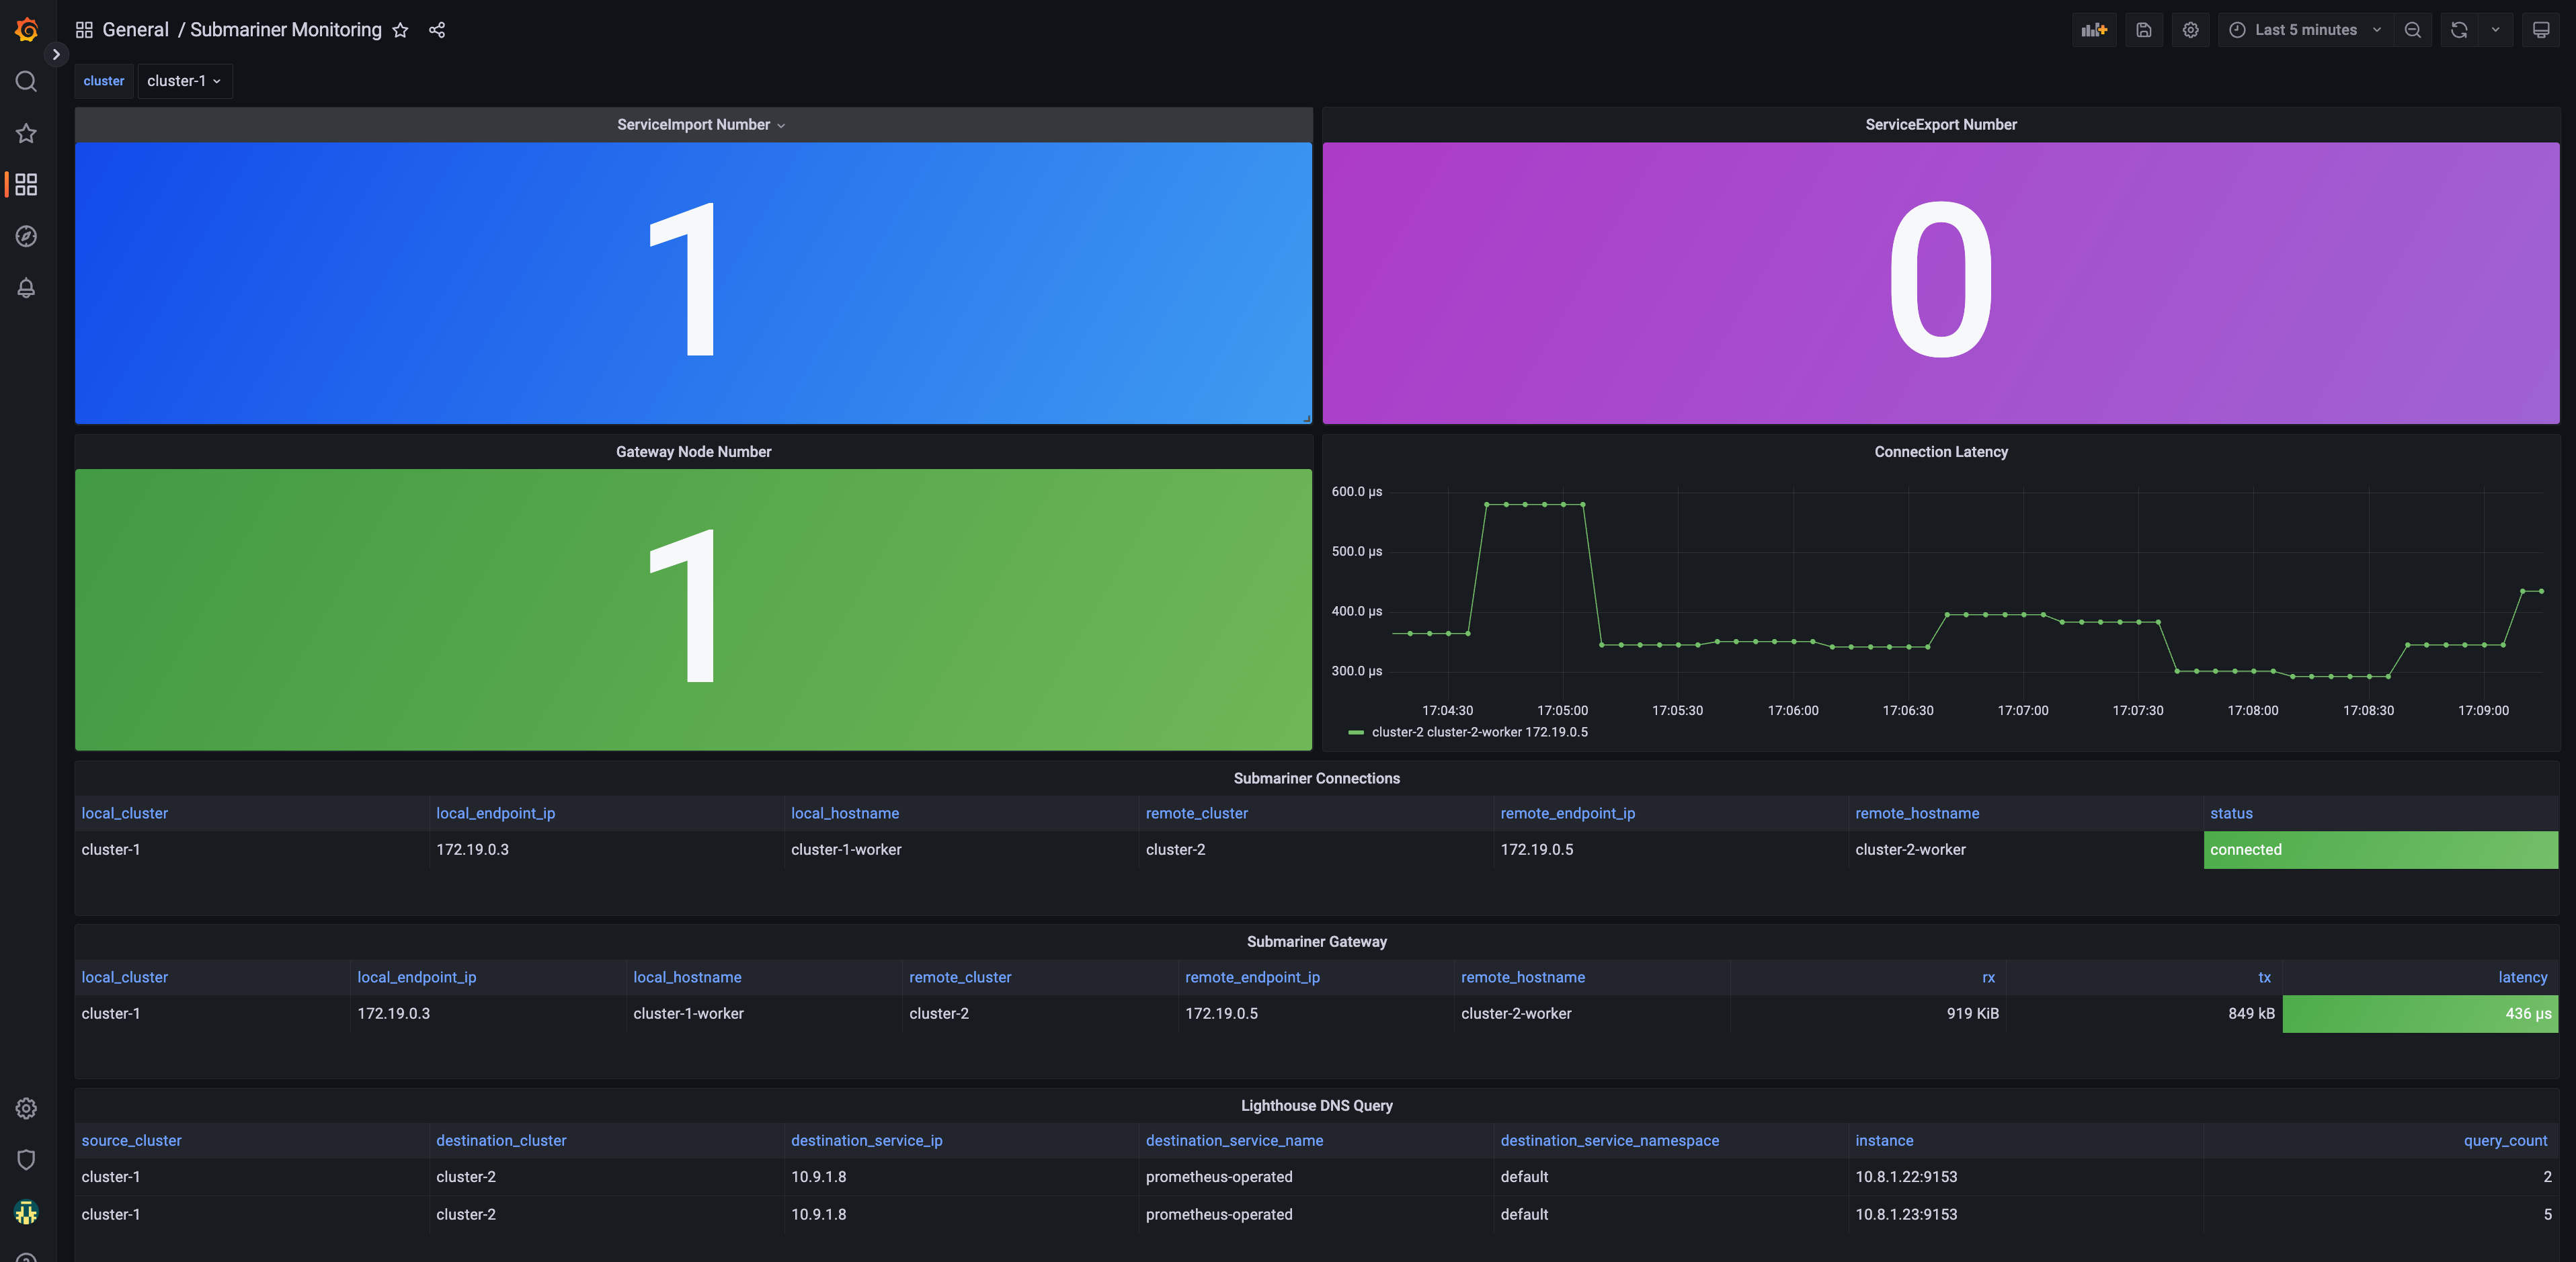Expand the refresh interval dropdown arrow
Image resolution: width=2576 pixels, height=1262 pixels.
2495,30
